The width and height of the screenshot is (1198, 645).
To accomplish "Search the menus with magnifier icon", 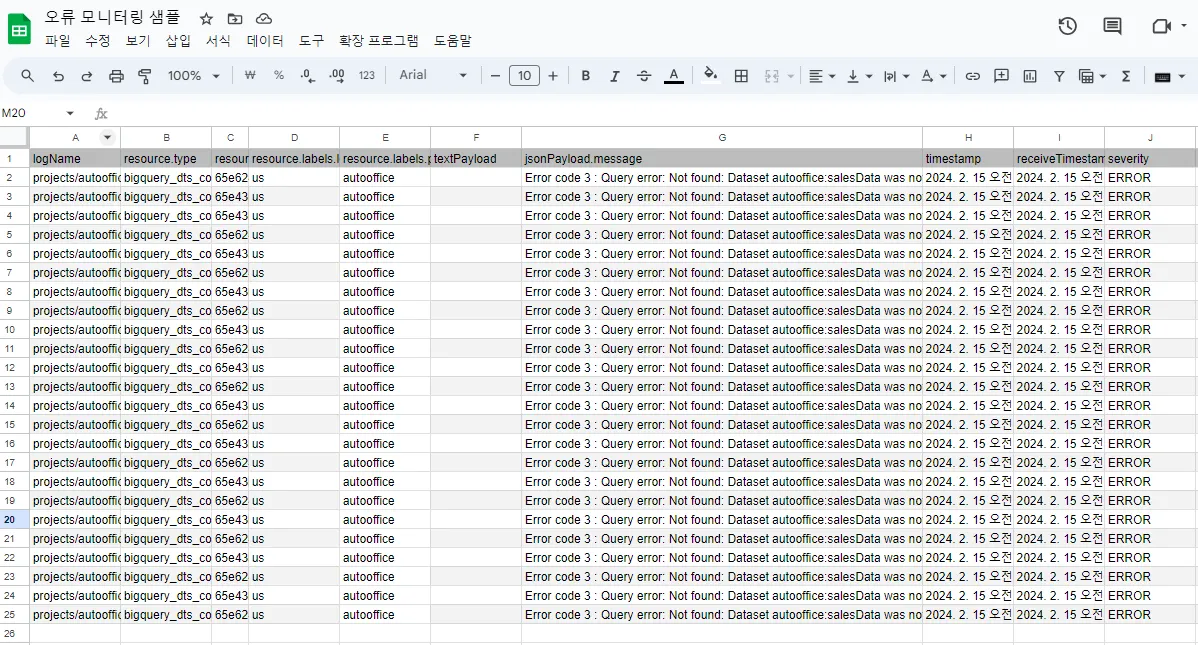I will click(28, 76).
